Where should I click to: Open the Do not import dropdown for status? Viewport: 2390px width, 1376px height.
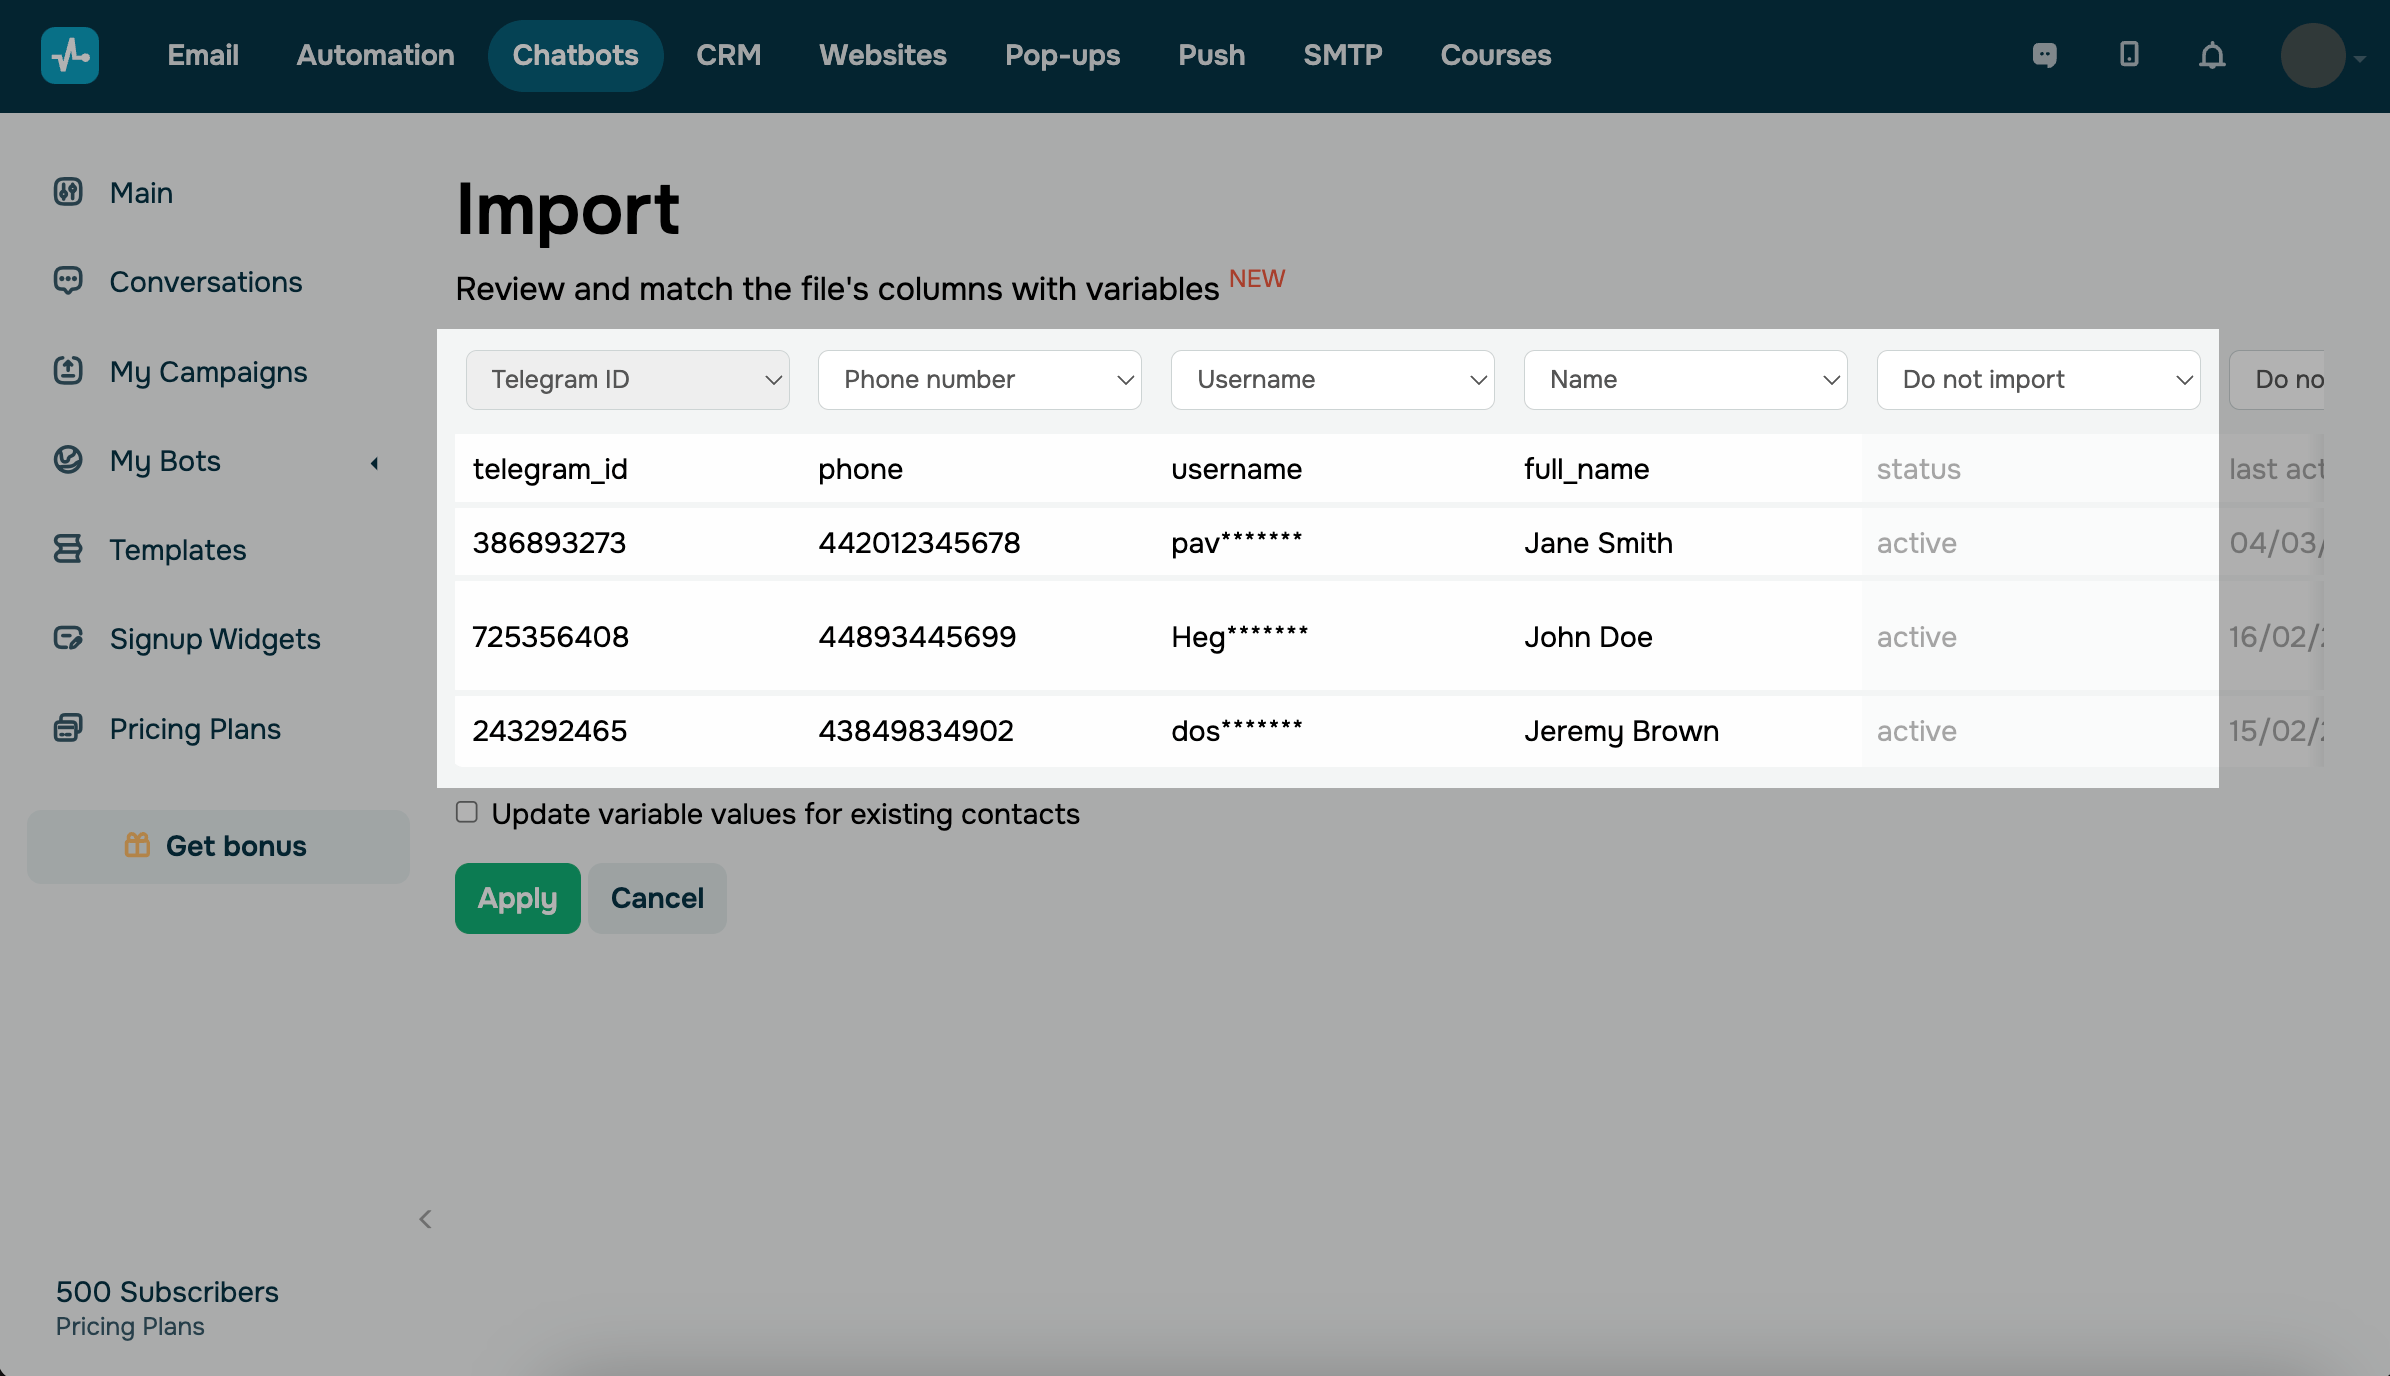(2038, 379)
